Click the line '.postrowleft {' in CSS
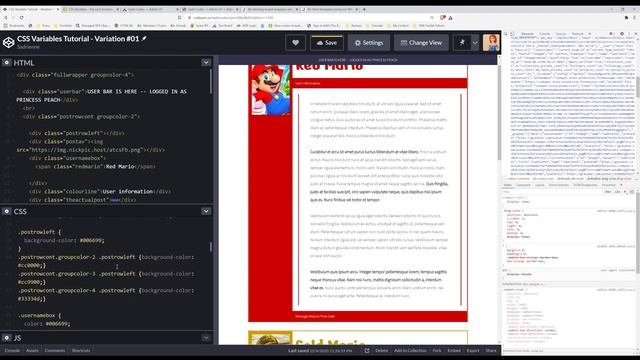 39,232
